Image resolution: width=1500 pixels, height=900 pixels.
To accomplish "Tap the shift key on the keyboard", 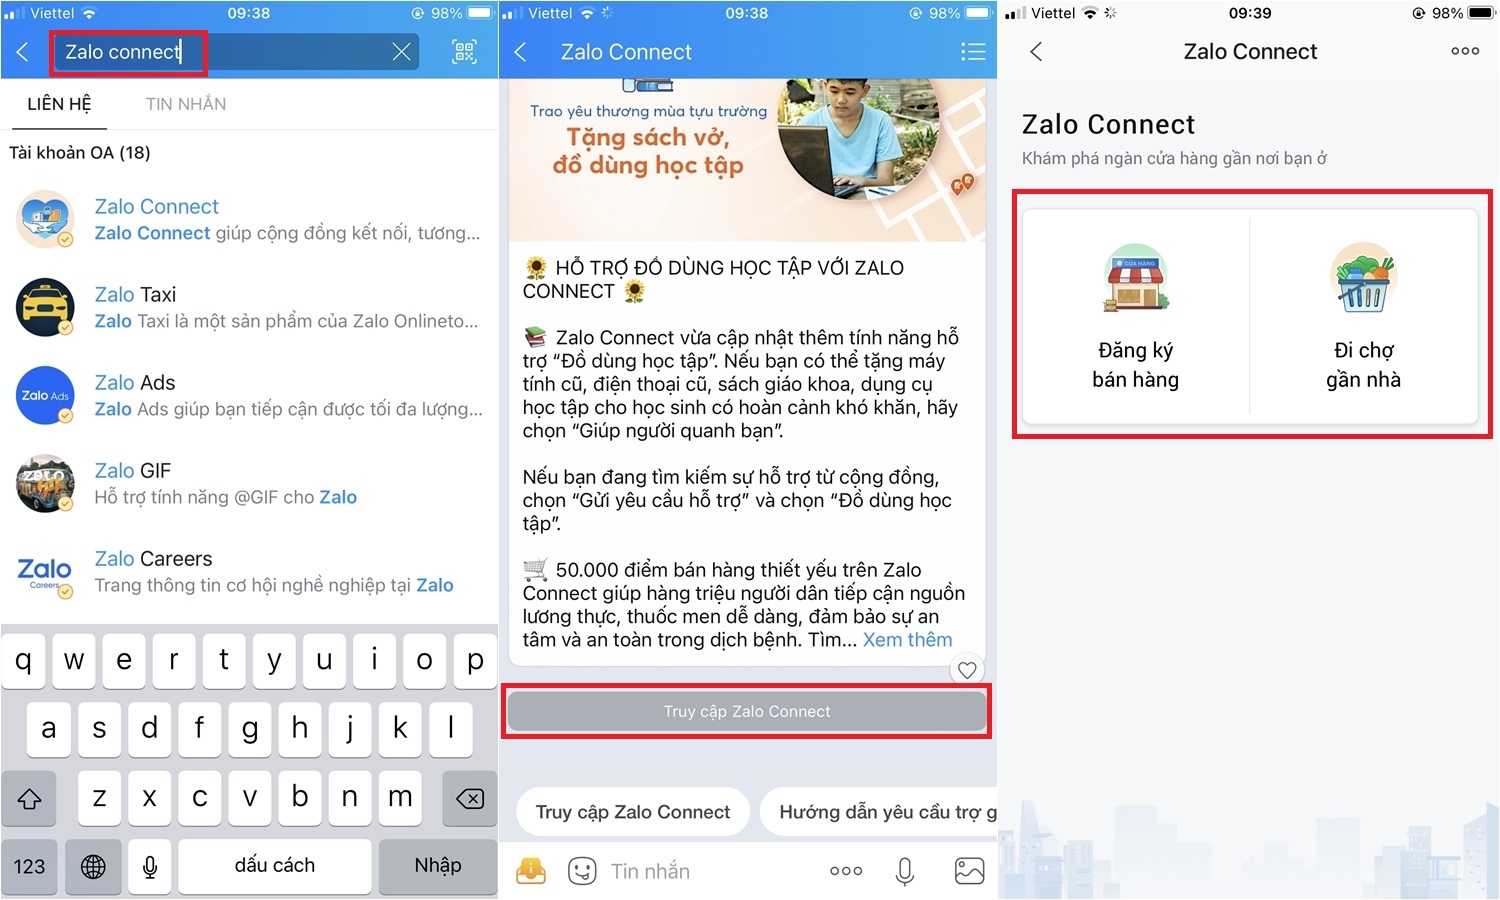I will 30,797.
